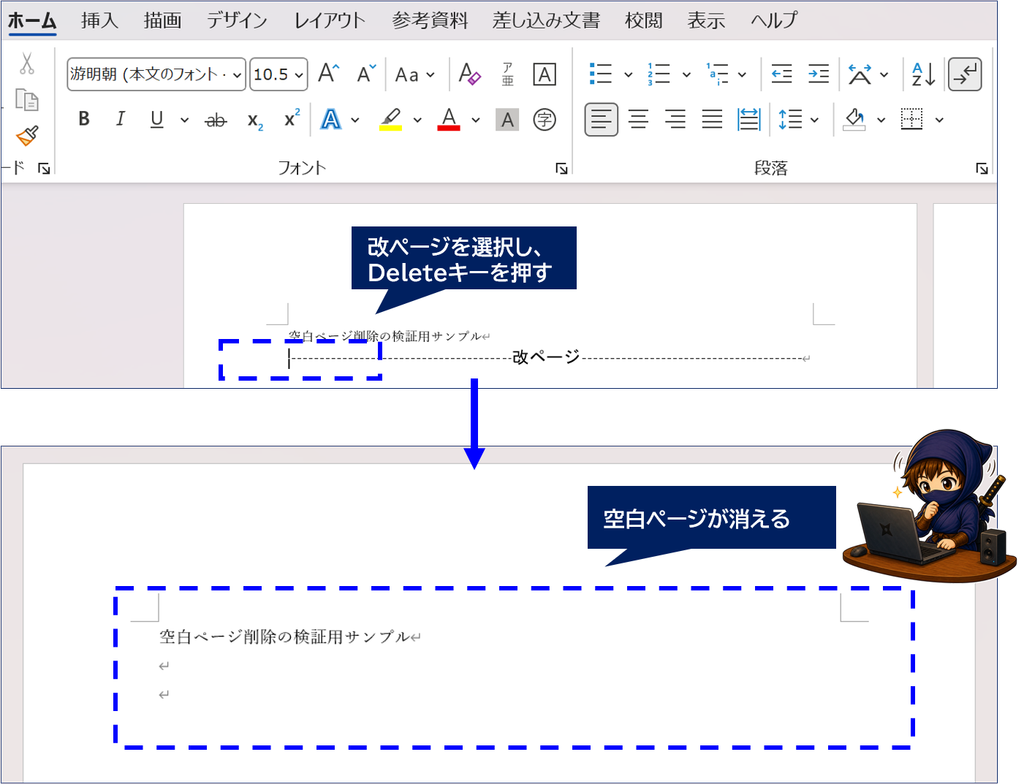
Task: Clear all formatting eraser icon
Action: pos(470,74)
